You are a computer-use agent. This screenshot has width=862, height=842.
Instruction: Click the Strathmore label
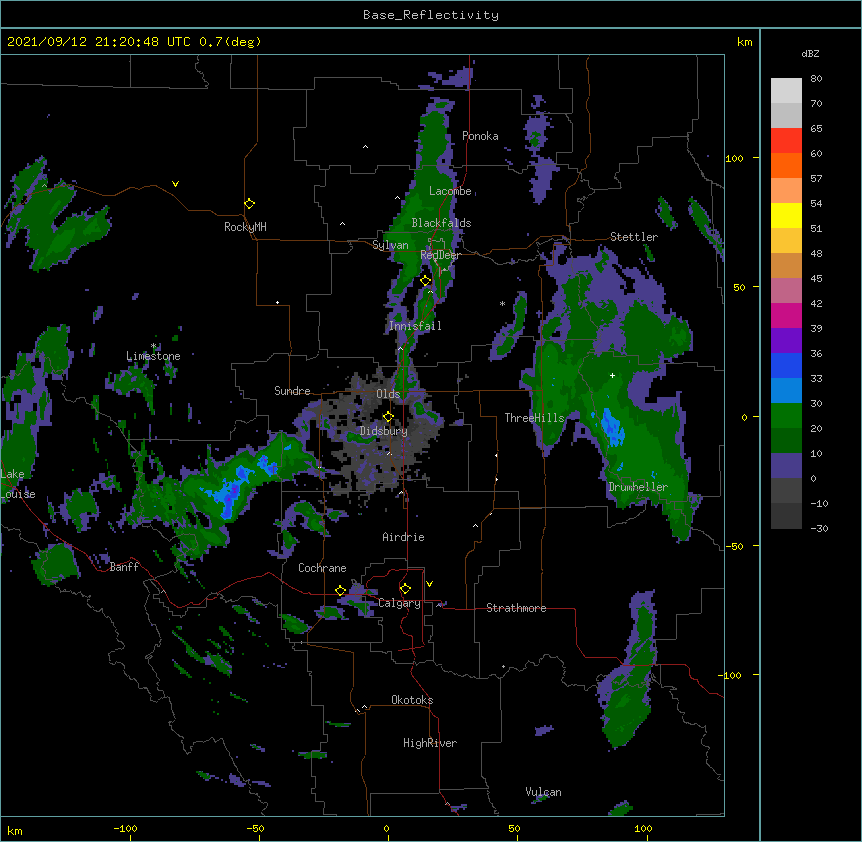click(x=516, y=608)
